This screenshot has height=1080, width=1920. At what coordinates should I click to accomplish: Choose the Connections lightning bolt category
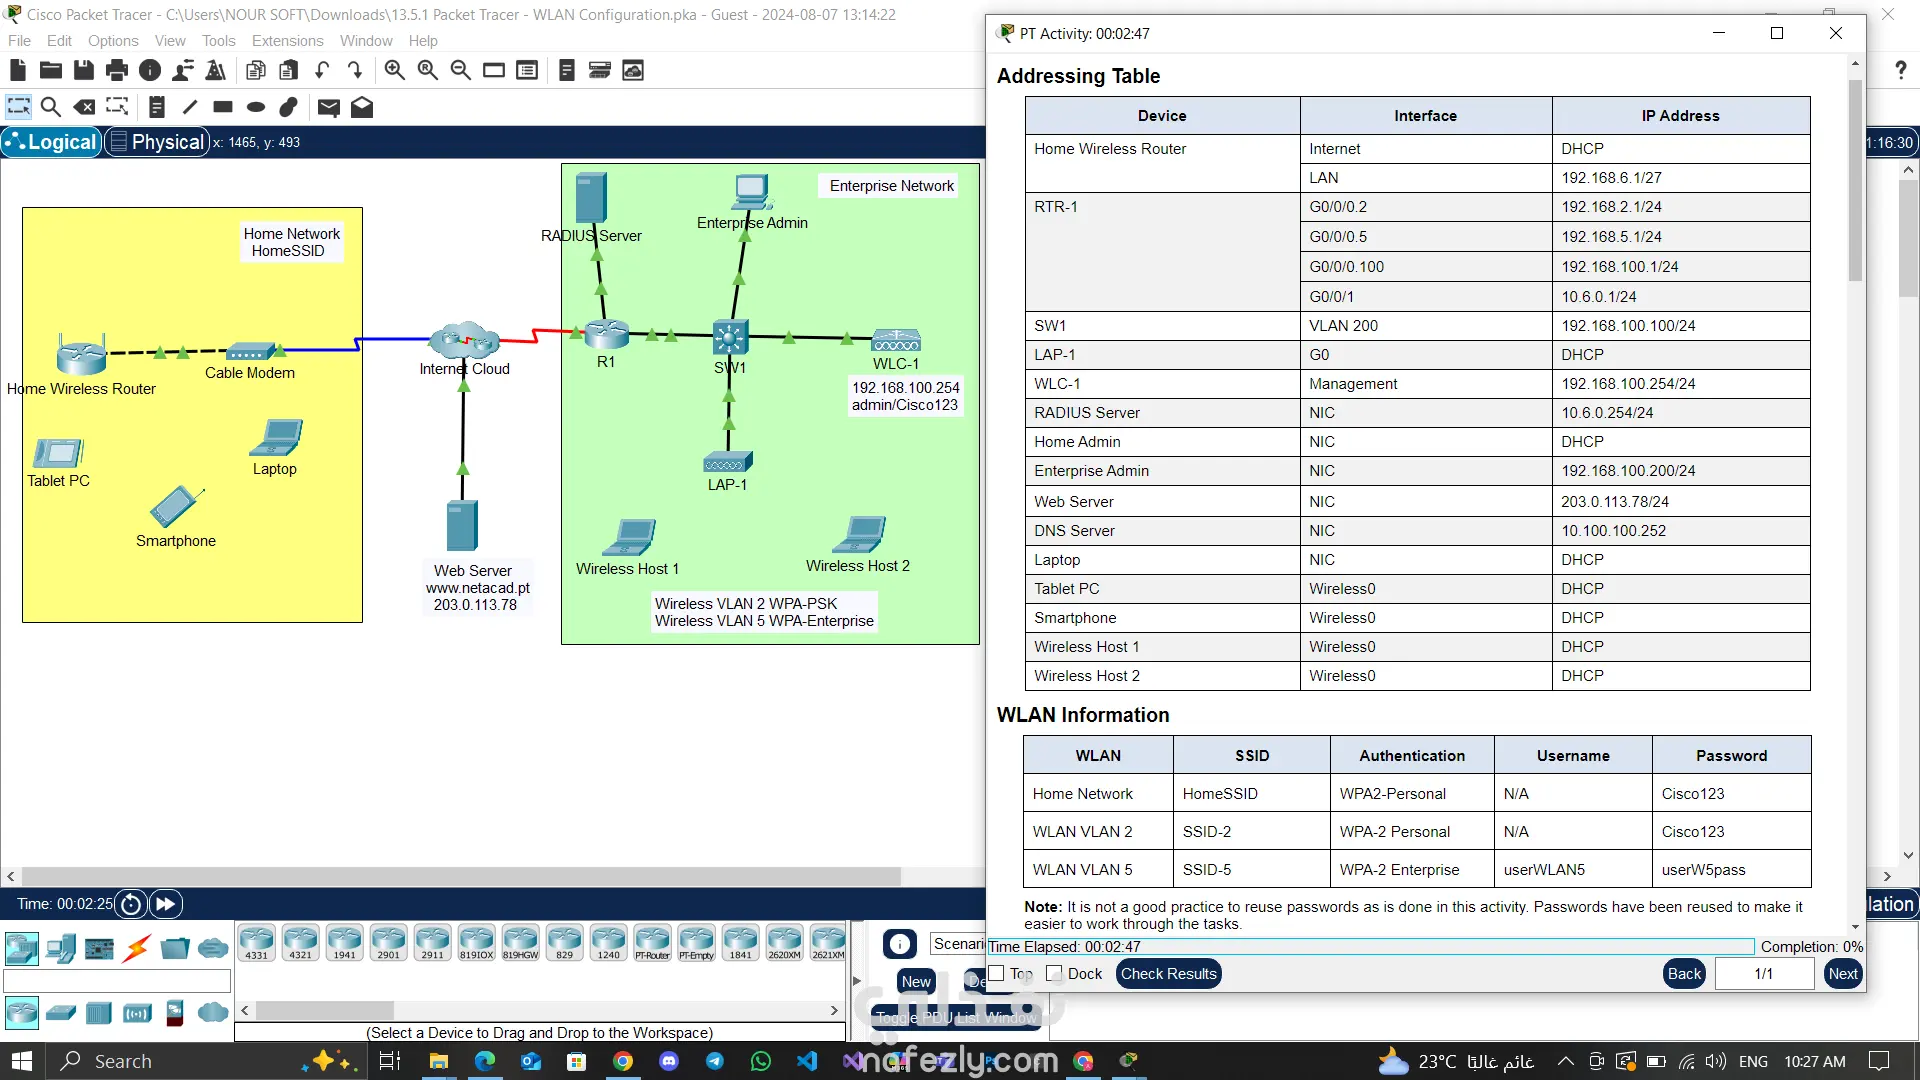pyautogui.click(x=137, y=948)
